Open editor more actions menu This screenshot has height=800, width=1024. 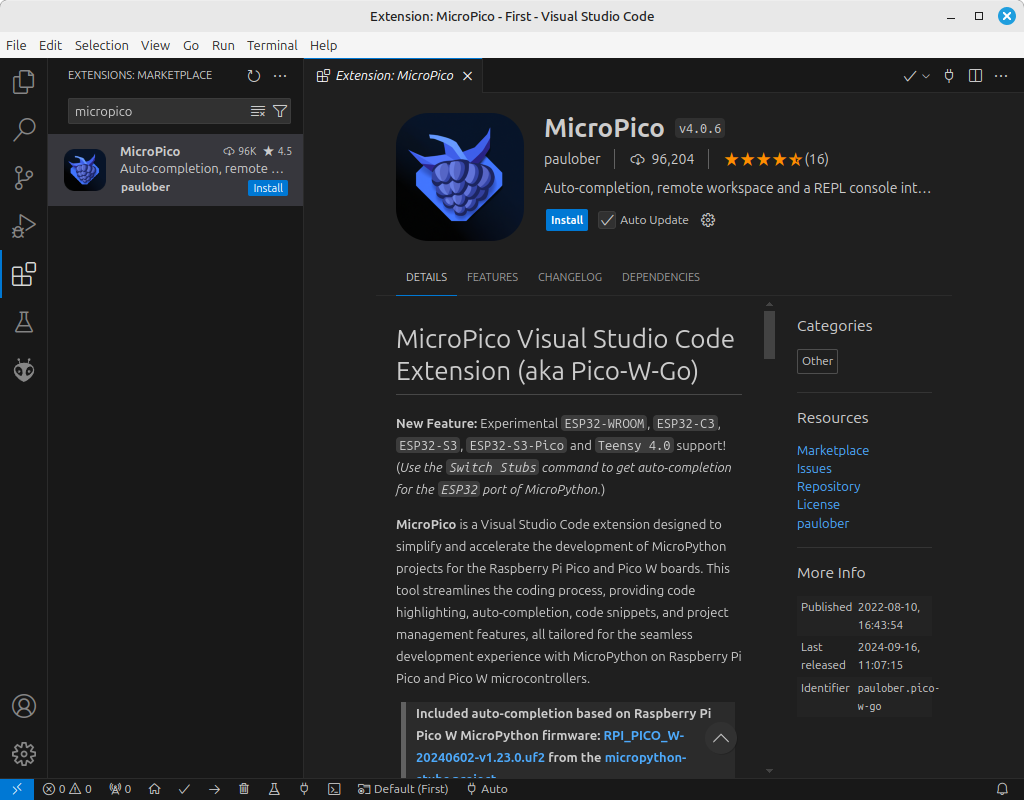(x=1001, y=76)
